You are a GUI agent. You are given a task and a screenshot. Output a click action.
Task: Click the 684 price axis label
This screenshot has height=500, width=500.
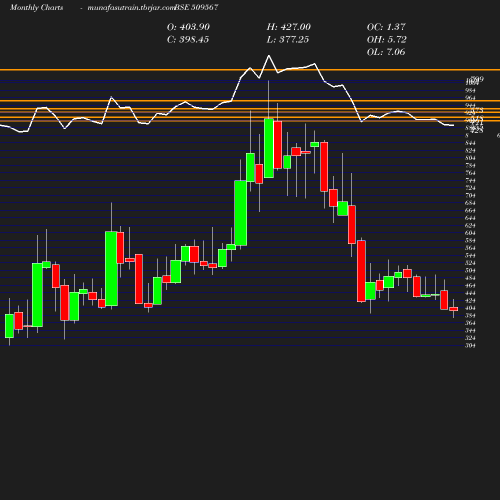(x=470, y=203)
